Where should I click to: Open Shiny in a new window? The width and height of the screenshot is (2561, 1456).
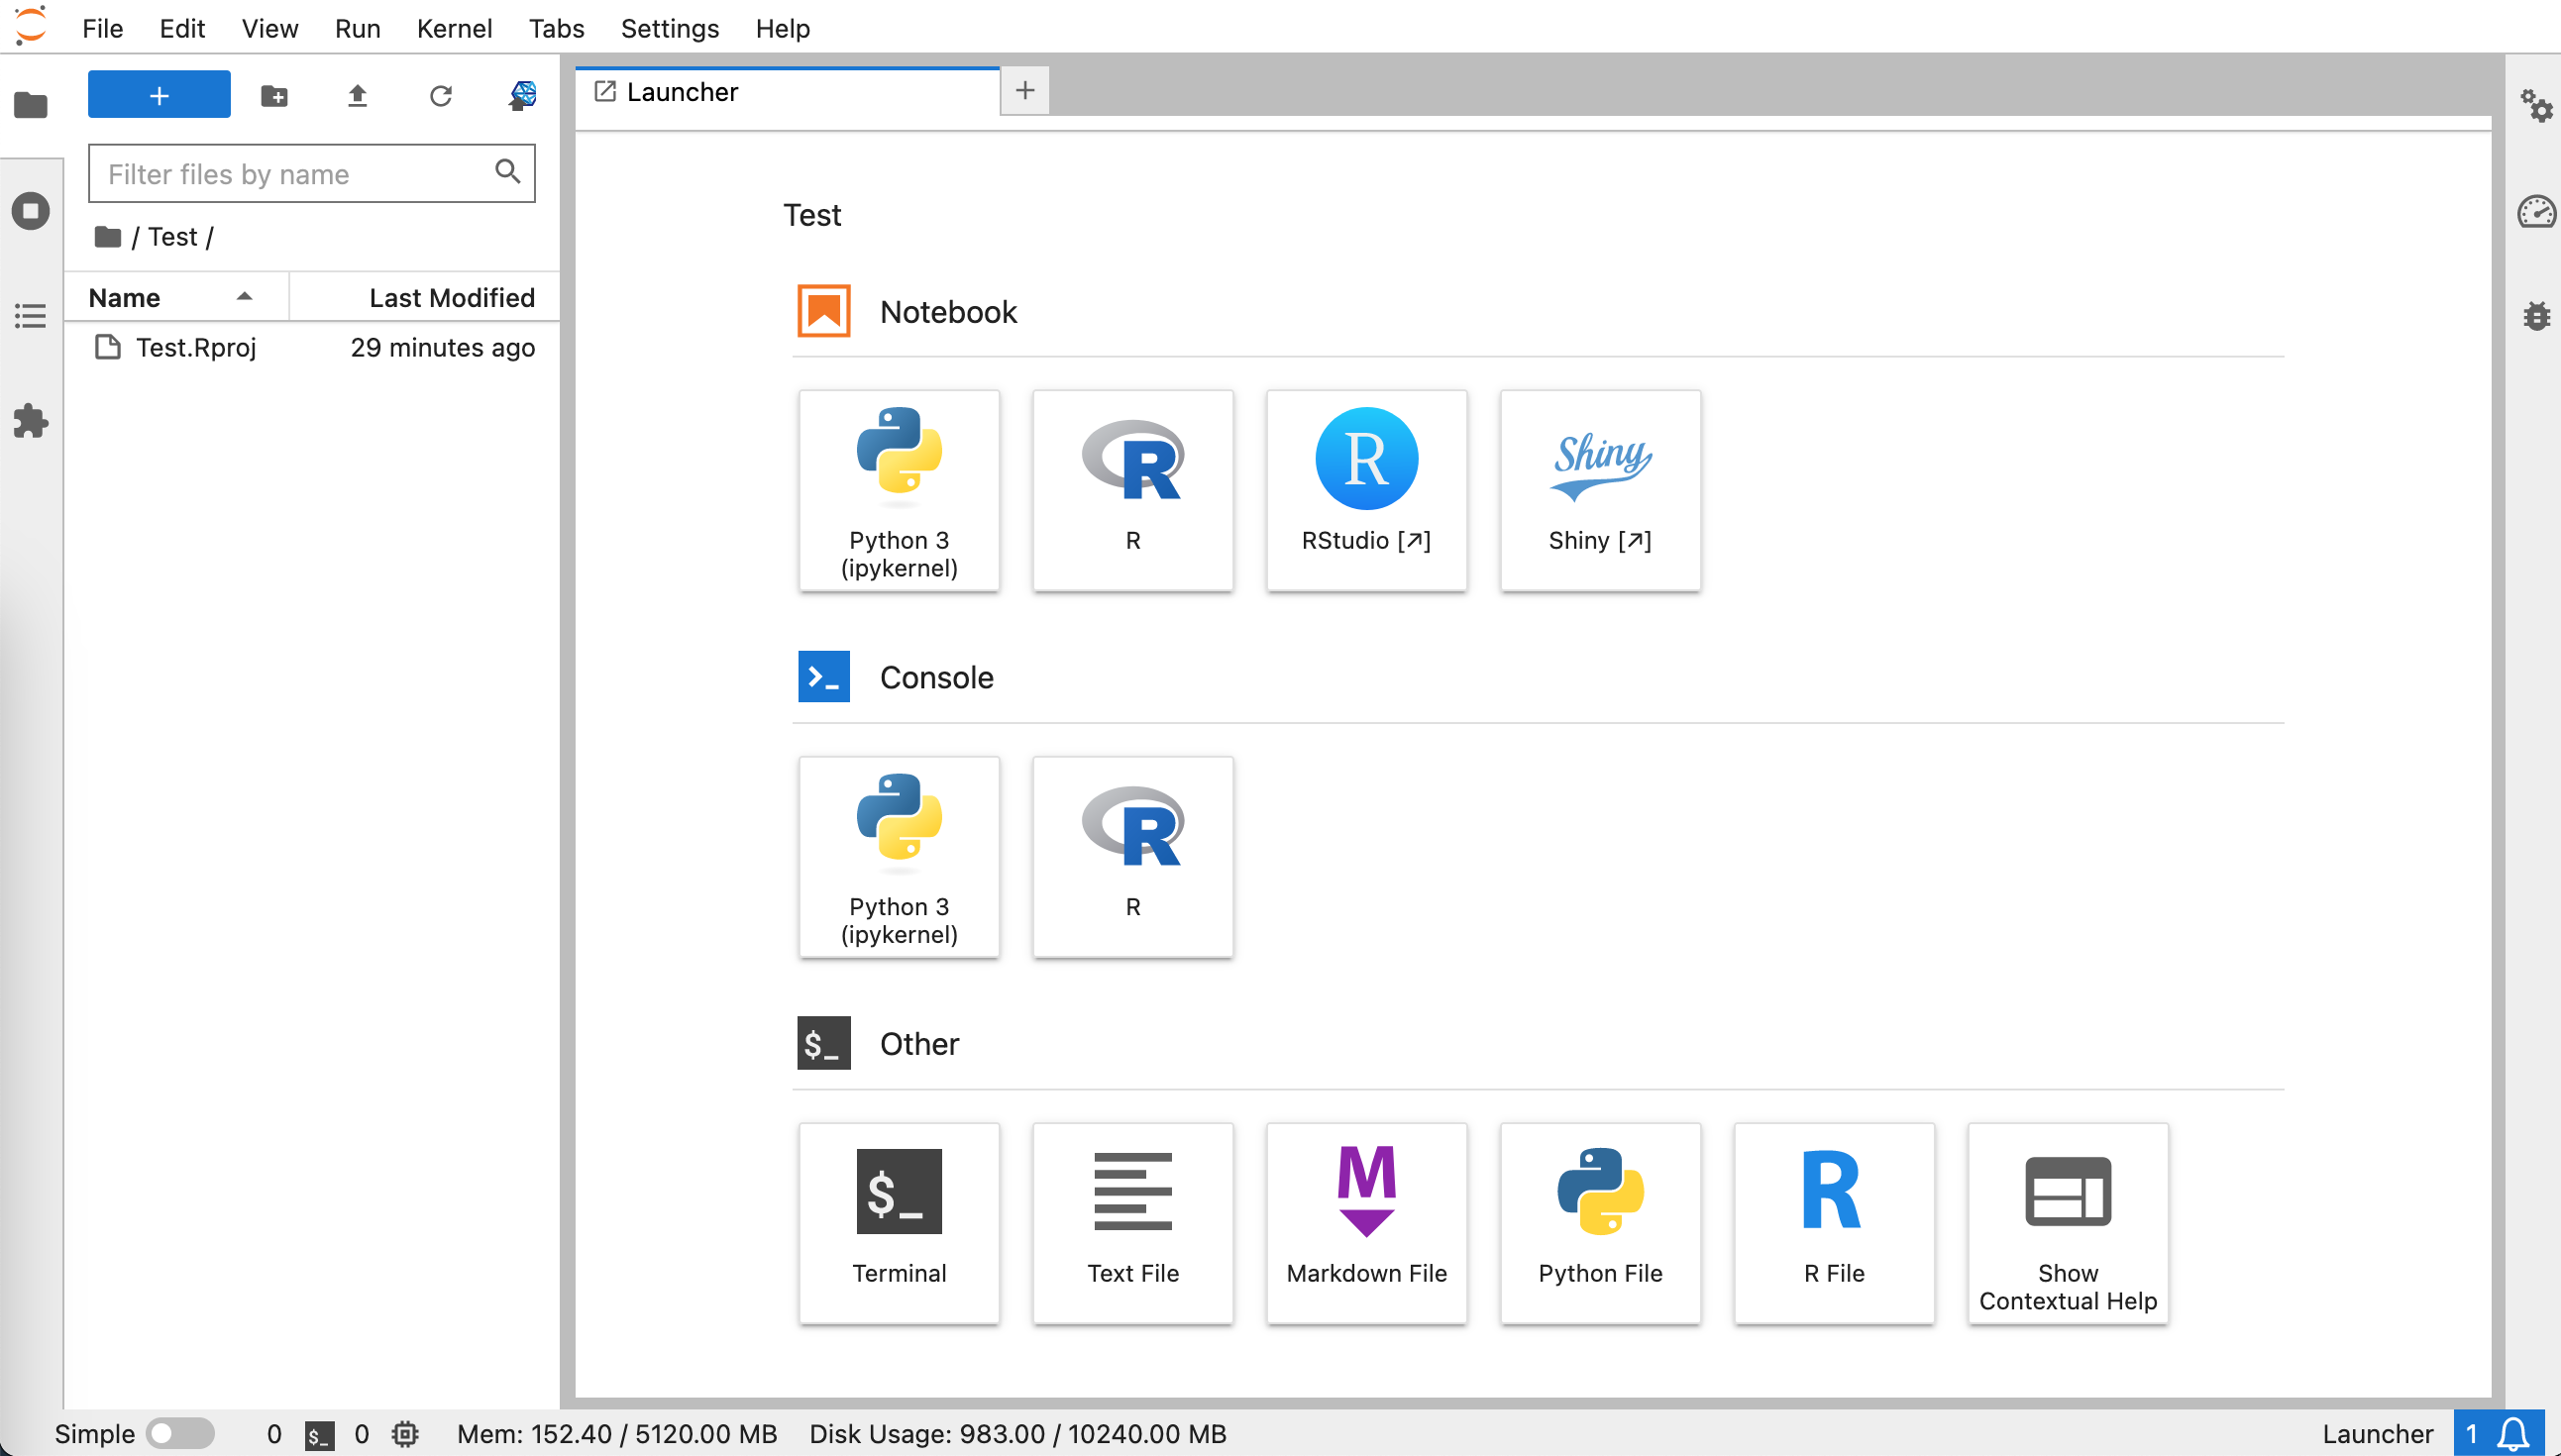[x=1601, y=490]
